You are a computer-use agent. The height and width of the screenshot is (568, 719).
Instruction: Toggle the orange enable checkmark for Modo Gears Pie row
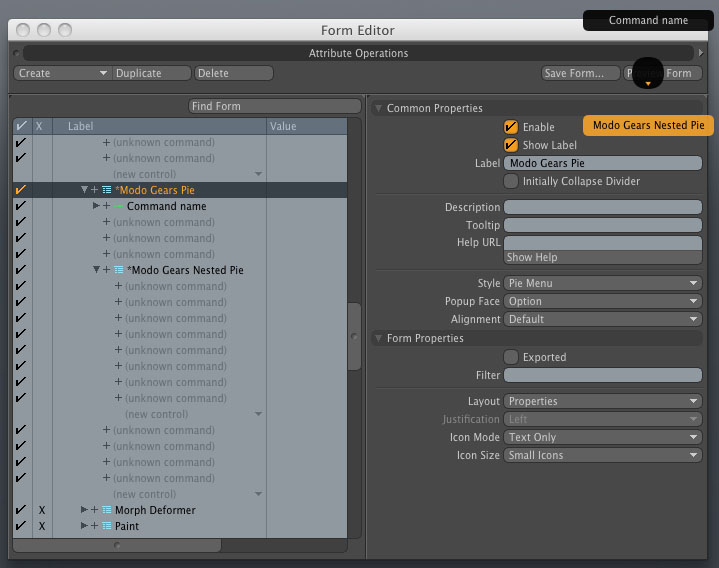(21, 190)
